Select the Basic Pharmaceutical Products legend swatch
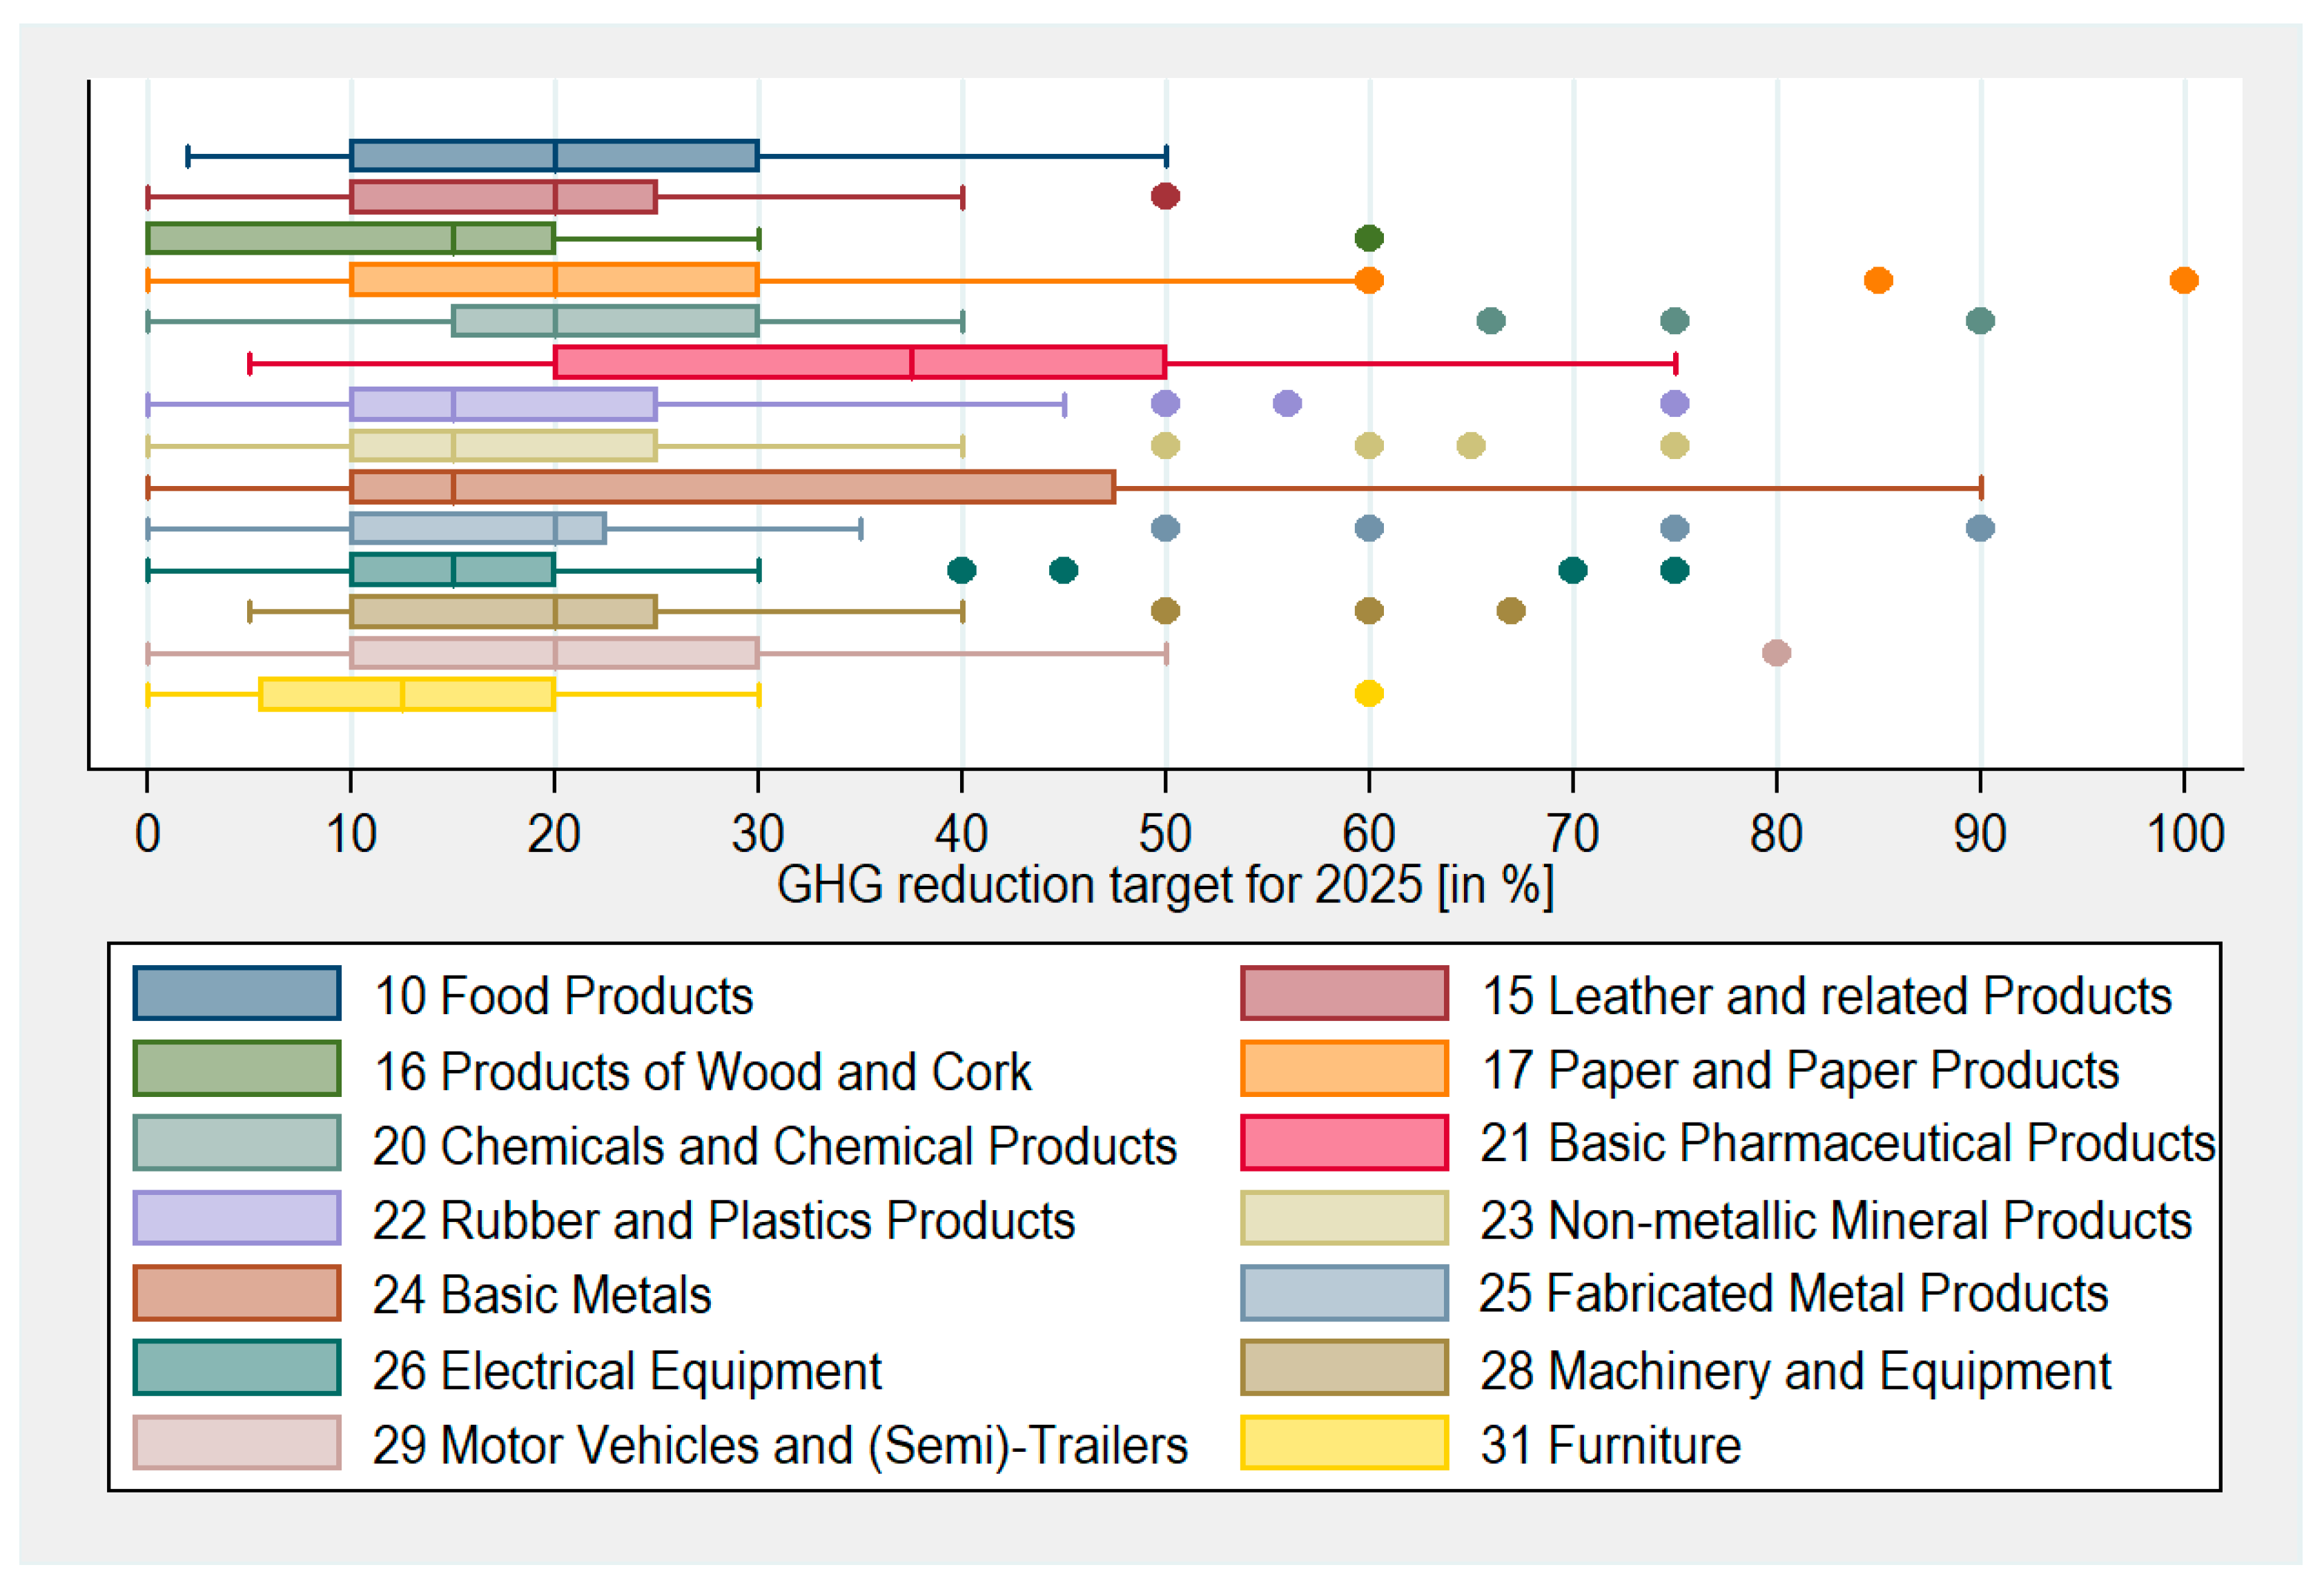Screen dimensions: 2324x1594 [1344, 1143]
